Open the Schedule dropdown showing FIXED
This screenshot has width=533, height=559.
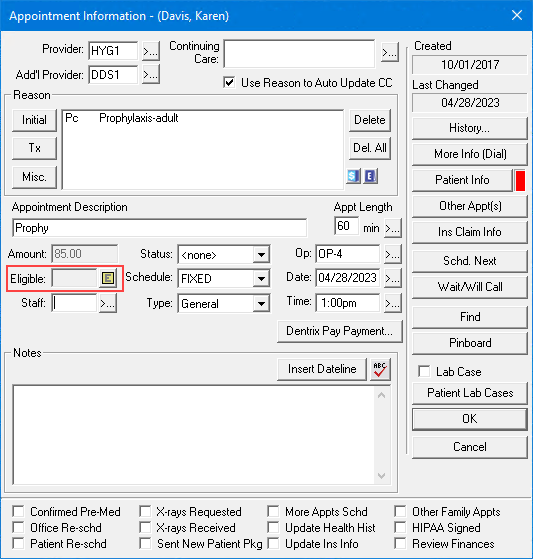tap(261, 278)
